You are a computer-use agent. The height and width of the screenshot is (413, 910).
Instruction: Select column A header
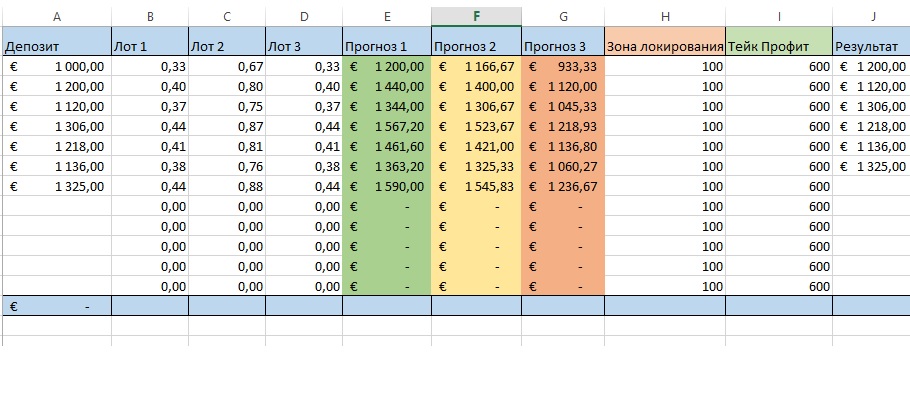[57, 17]
